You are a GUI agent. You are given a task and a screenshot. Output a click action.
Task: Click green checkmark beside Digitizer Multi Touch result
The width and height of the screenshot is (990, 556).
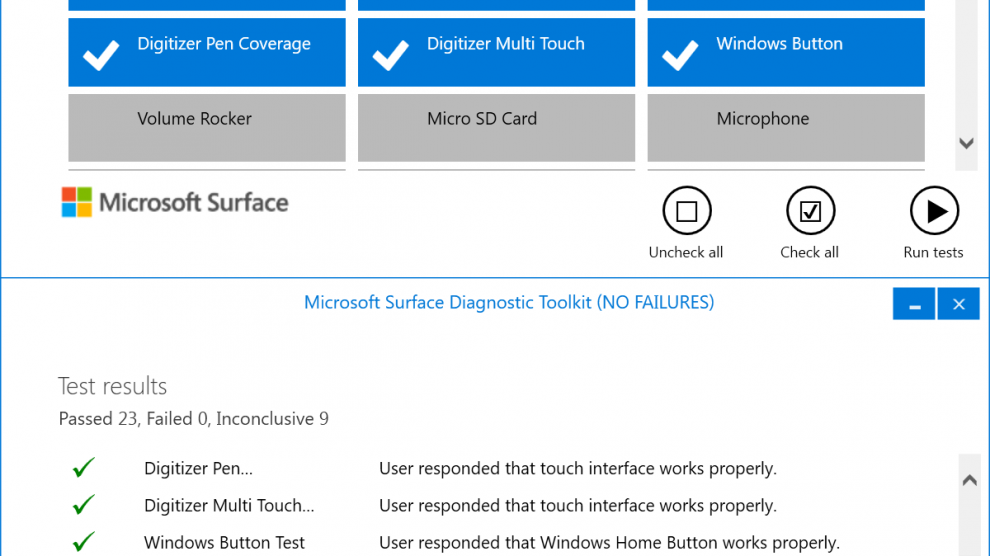pos(84,505)
